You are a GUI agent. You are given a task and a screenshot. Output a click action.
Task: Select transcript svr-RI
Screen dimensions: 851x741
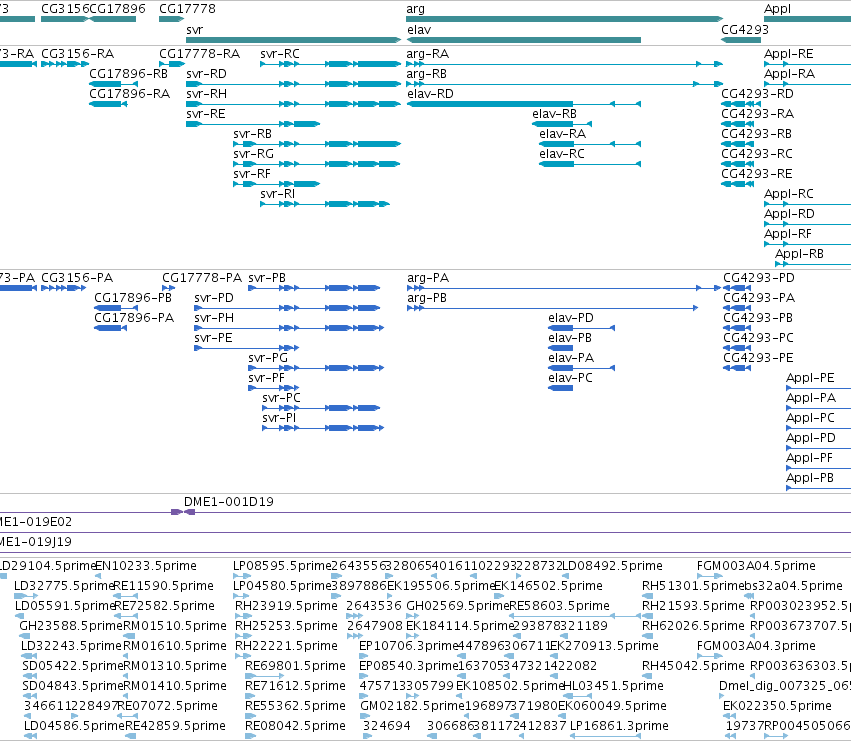pos(325,204)
